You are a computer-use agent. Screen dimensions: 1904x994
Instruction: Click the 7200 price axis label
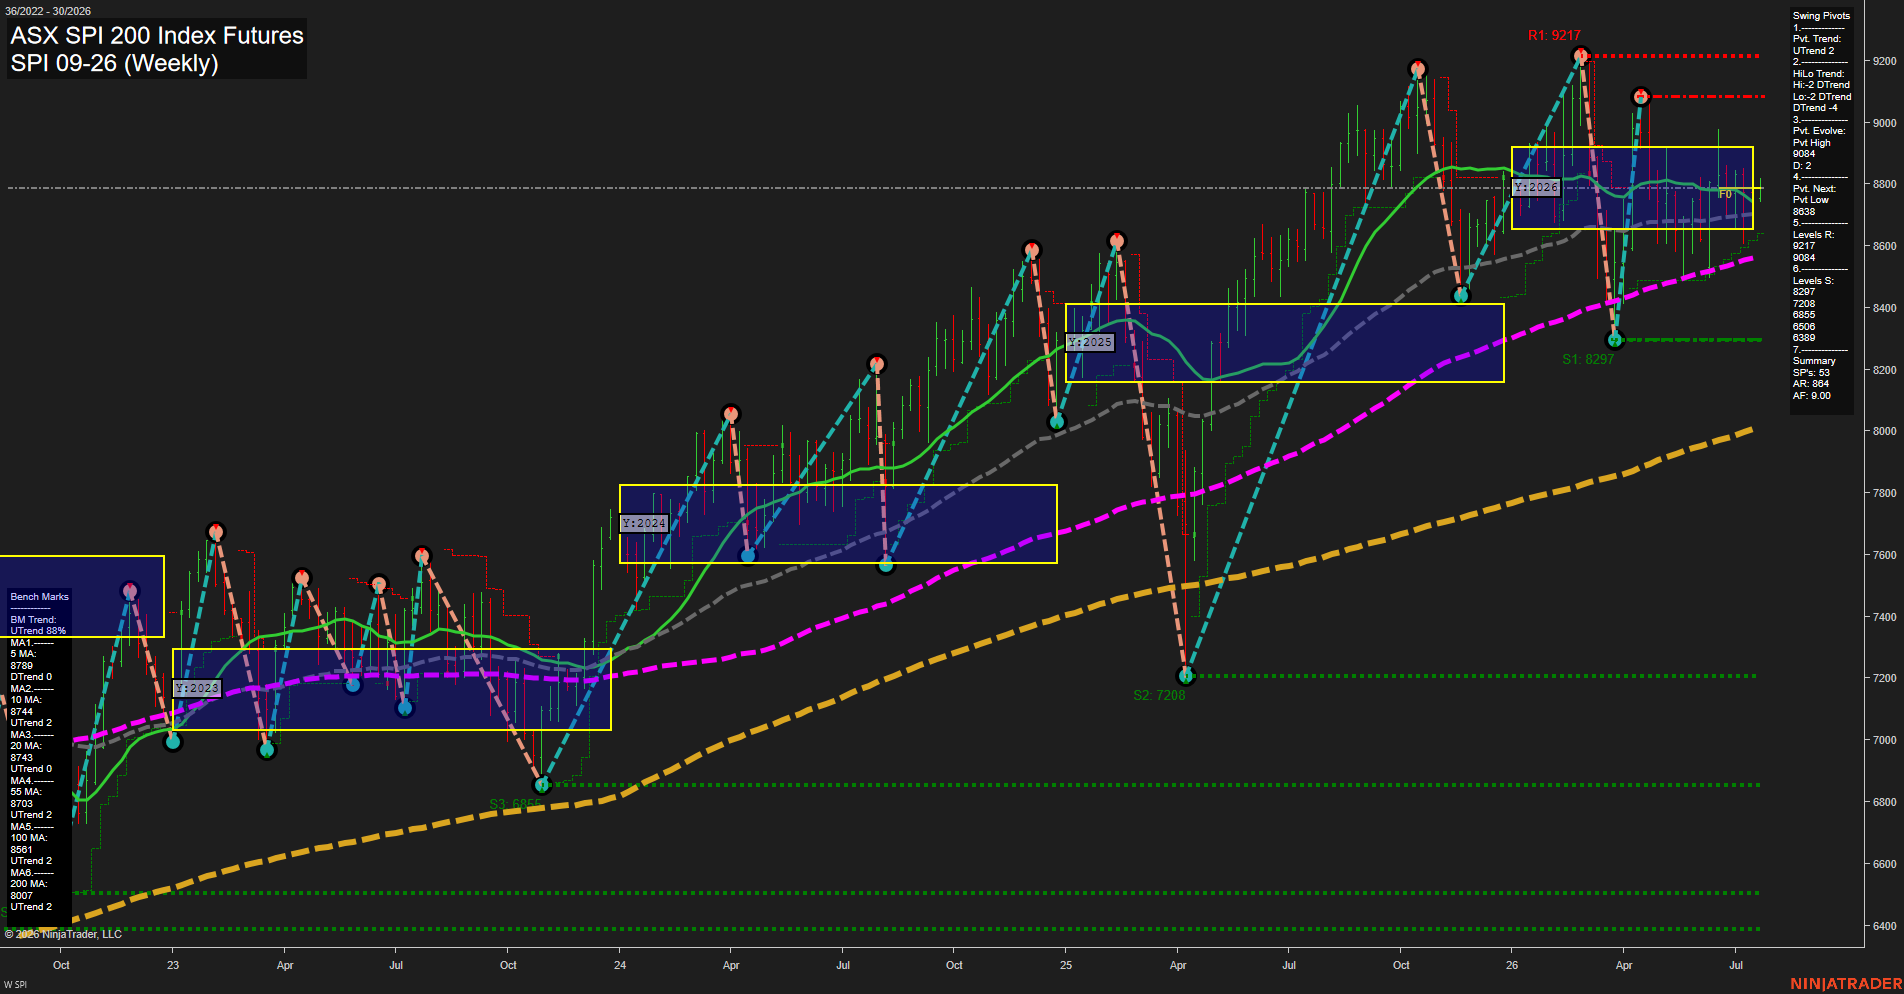click(x=1884, y=678)
